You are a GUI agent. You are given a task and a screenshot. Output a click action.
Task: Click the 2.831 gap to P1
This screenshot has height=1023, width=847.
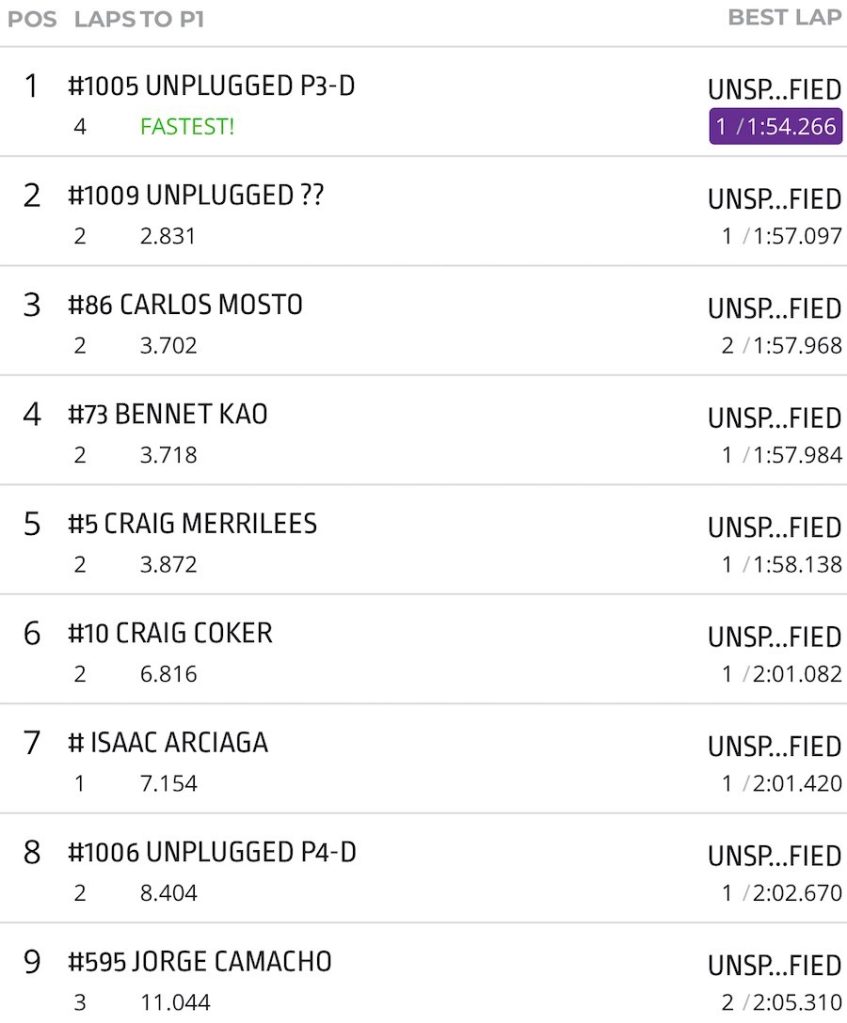coord(168,237)
